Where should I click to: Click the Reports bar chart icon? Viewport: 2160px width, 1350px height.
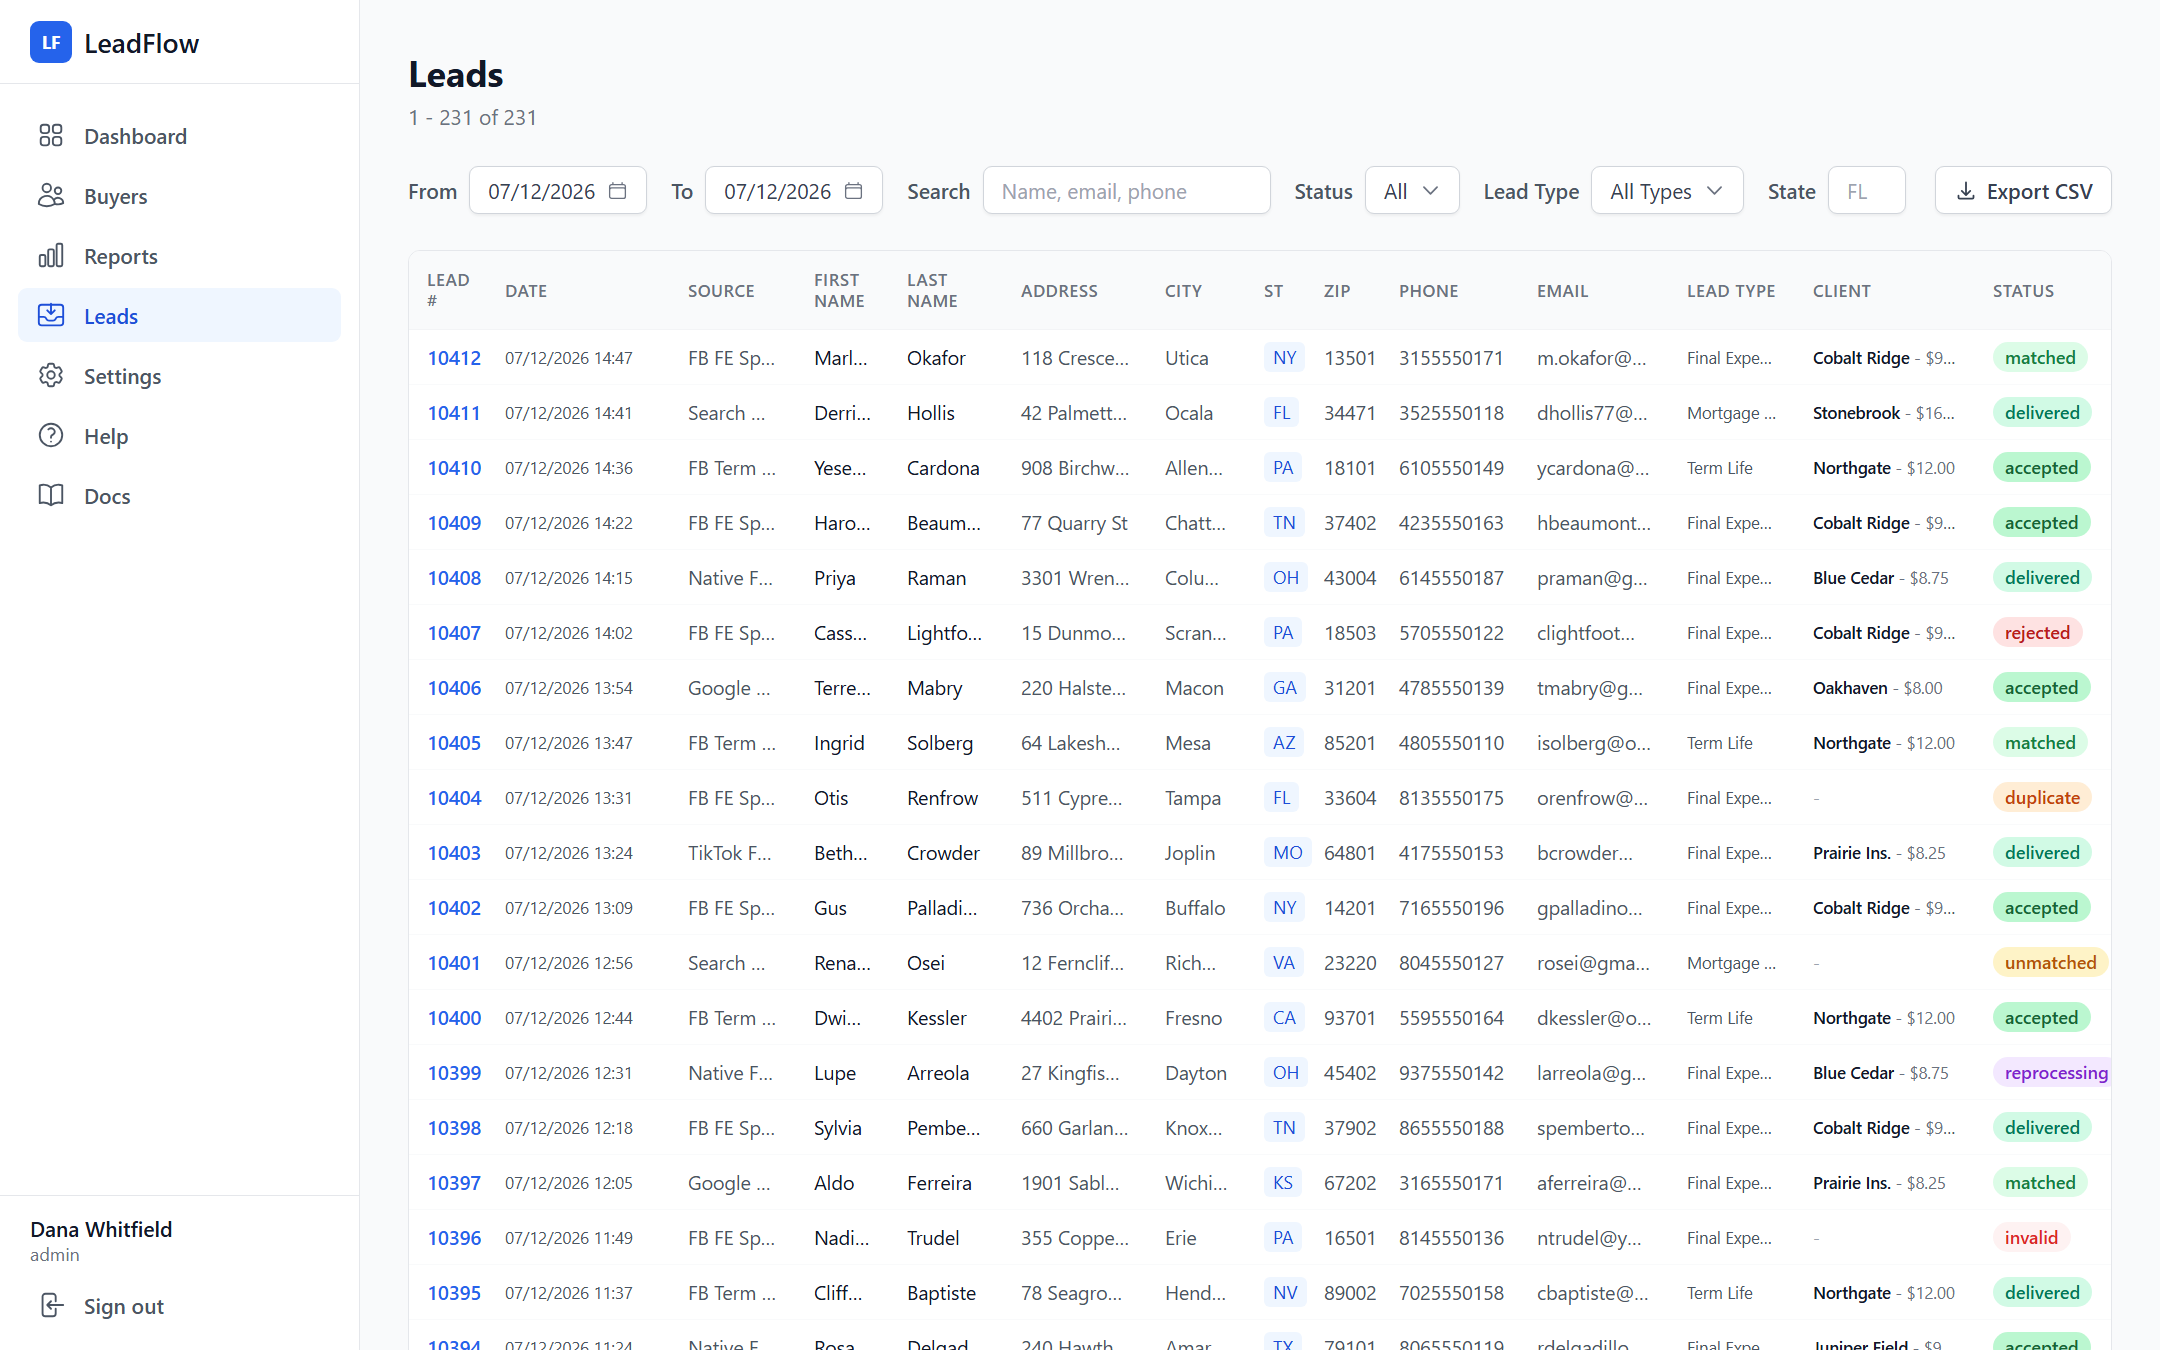(51, 255)
